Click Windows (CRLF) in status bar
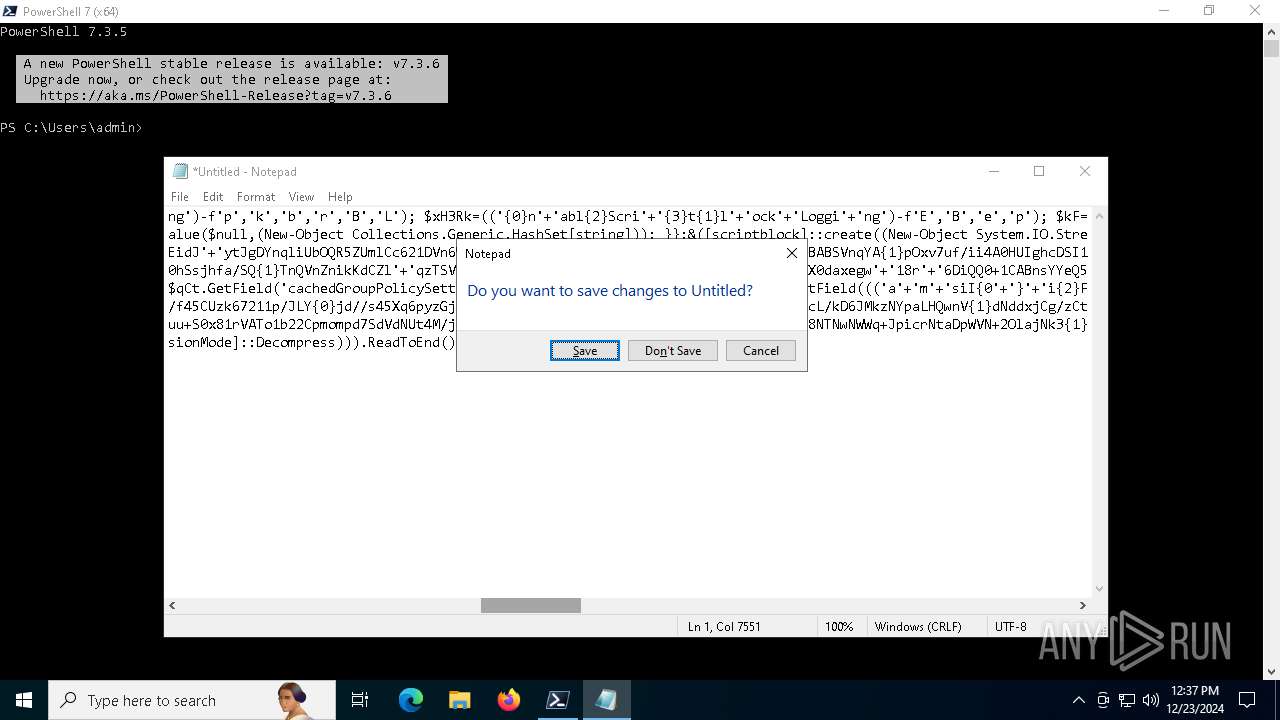The height and width of the screenshot is (720, 1280). tap(918, 627)
